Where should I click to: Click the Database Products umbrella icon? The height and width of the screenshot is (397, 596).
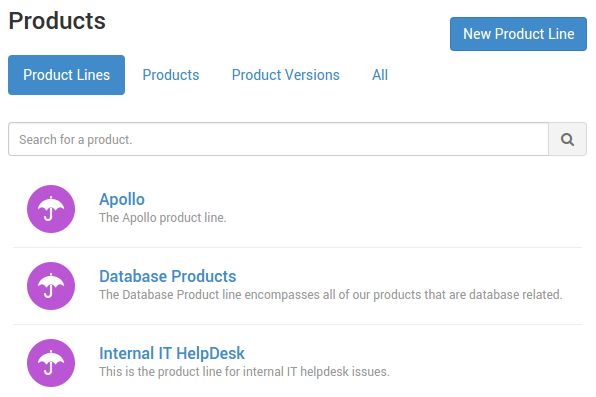(x=51, y=286)
